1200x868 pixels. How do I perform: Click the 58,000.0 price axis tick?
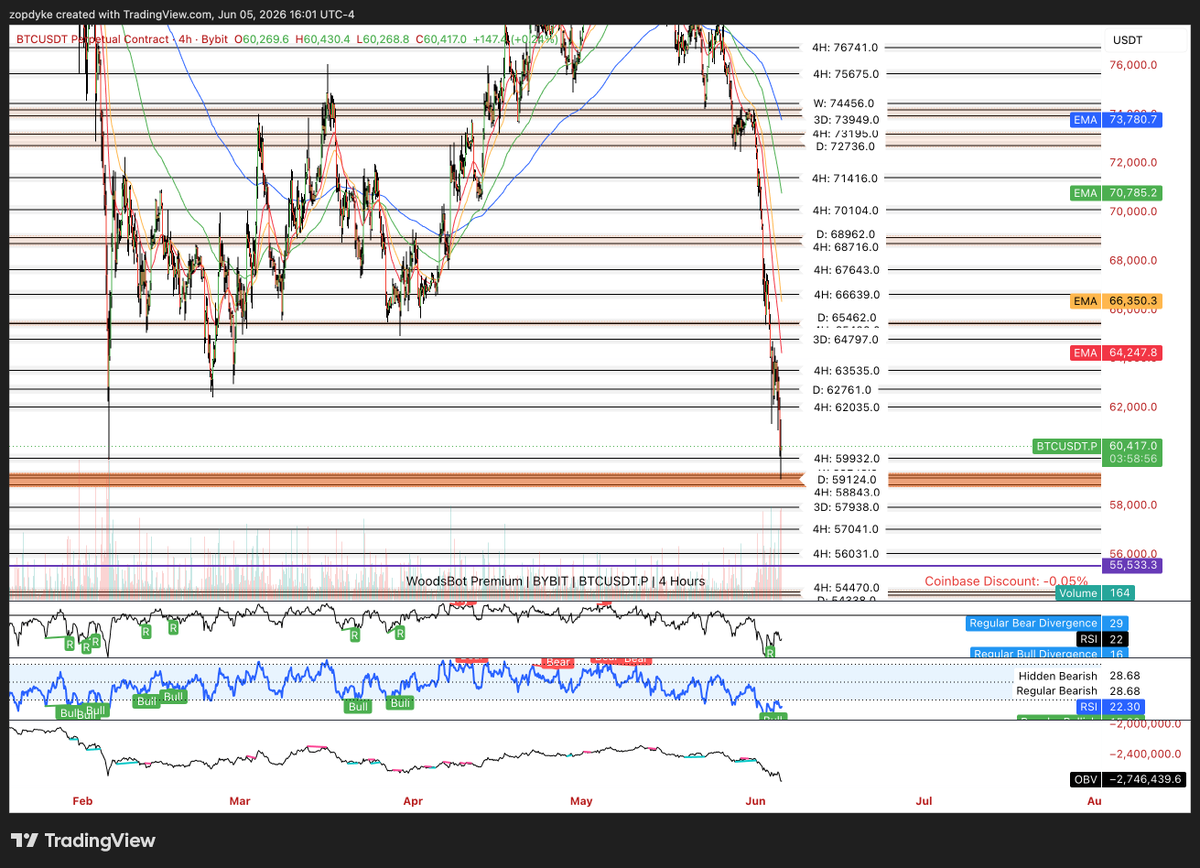tap(1135, 505)
